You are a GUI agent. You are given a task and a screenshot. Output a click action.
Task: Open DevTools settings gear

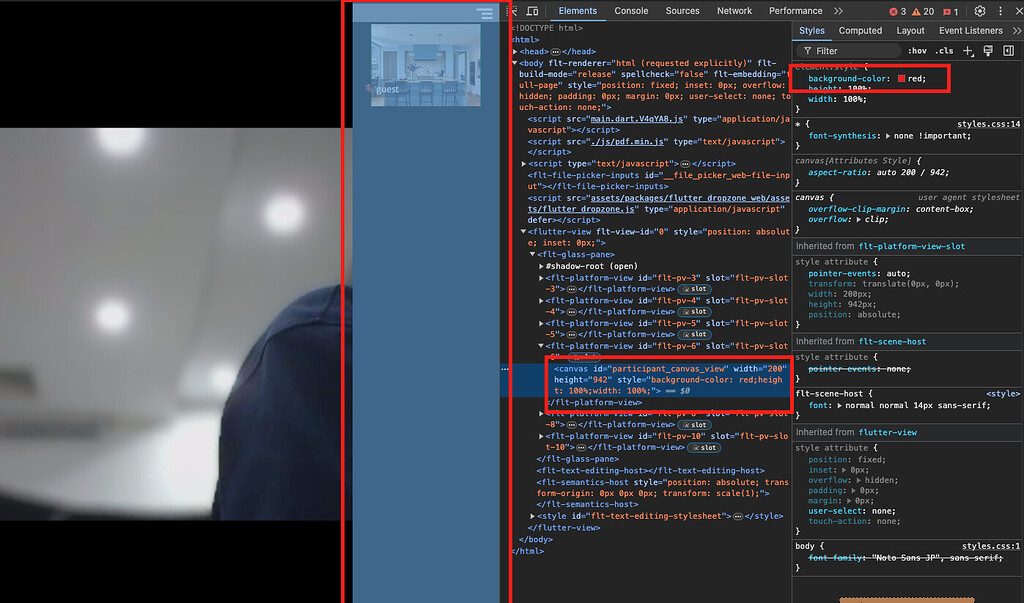981,10
